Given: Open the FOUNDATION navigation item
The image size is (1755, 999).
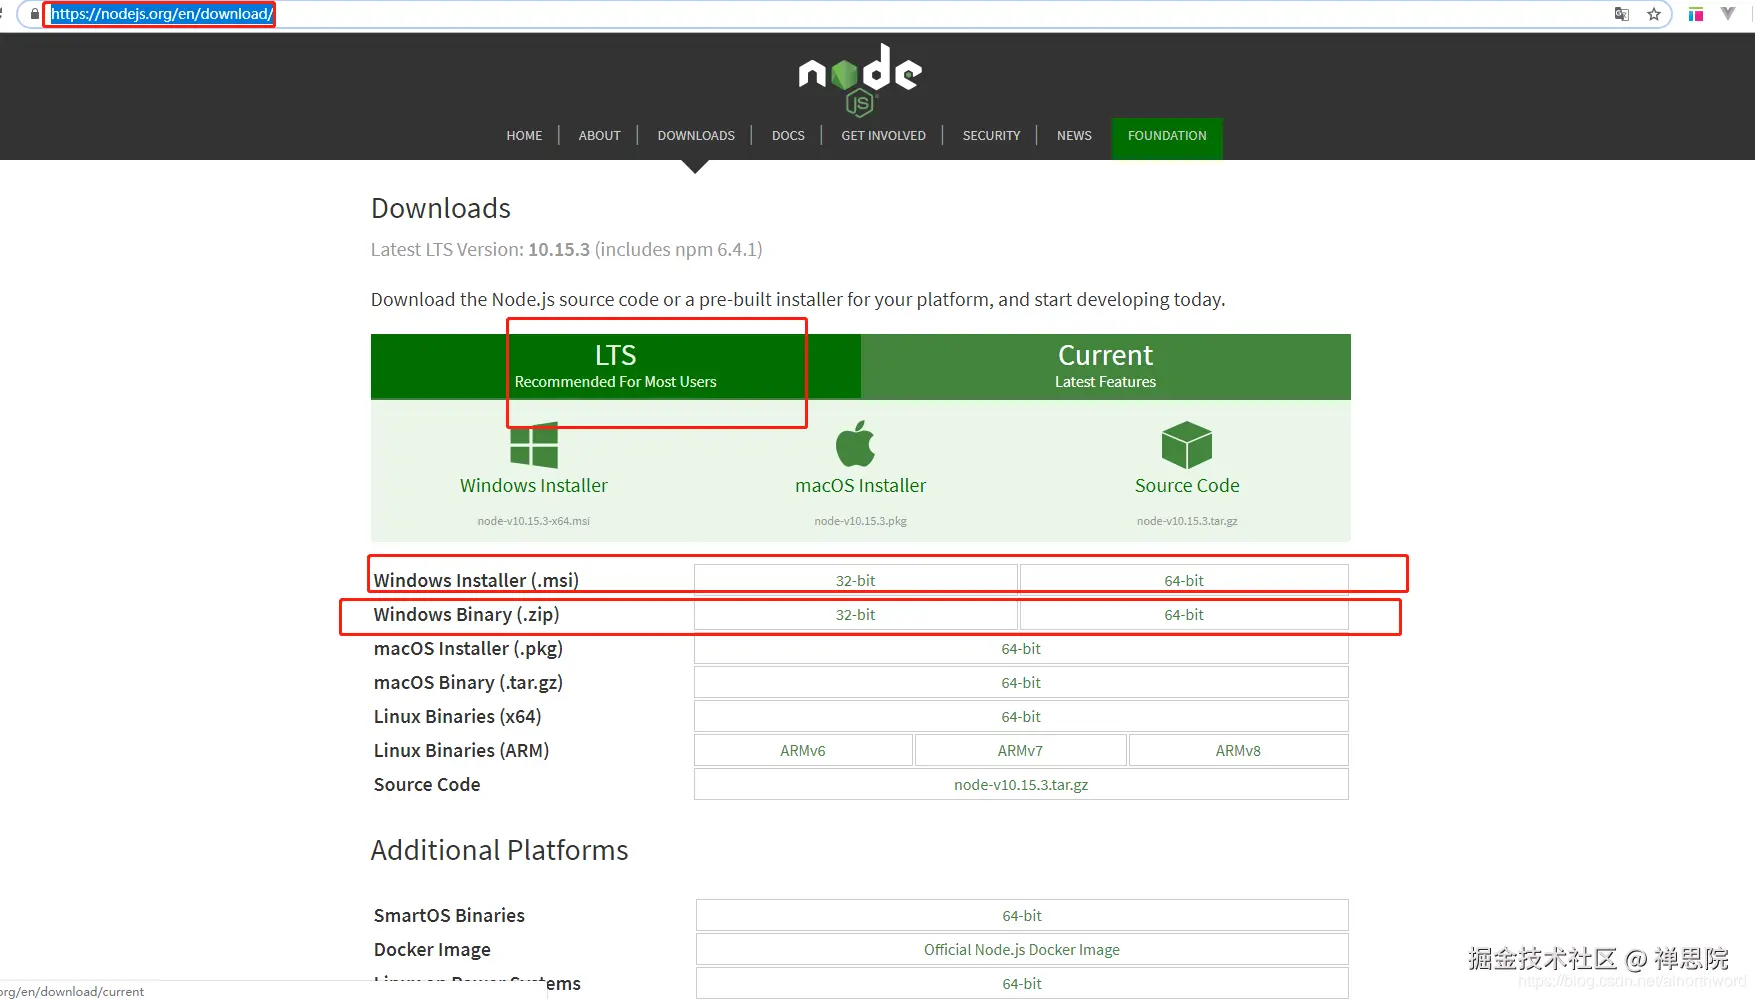Looking at the screenshot, I should click(x=1167, y=136).
